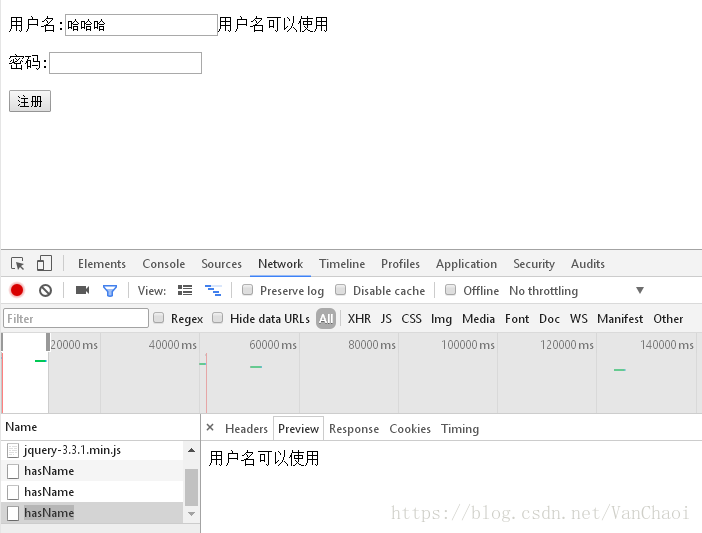Image resolution: width=702 pixels, height=533 pixels.
Task: Click timeline overview left handle
Action: pyautogui.click(x=2, y=342)
